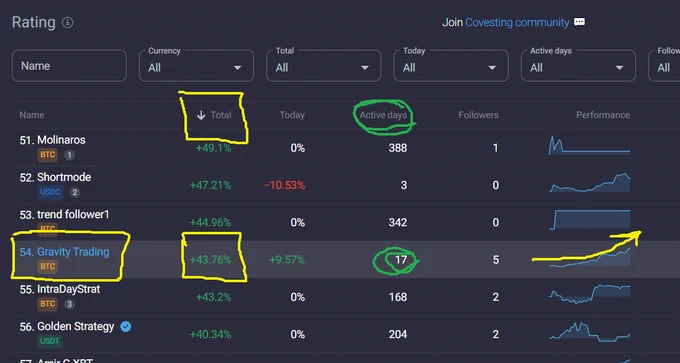This screenshot has width=680, height=363.
Task: Open the Covesting community chat icon
Action: point(579,23)
